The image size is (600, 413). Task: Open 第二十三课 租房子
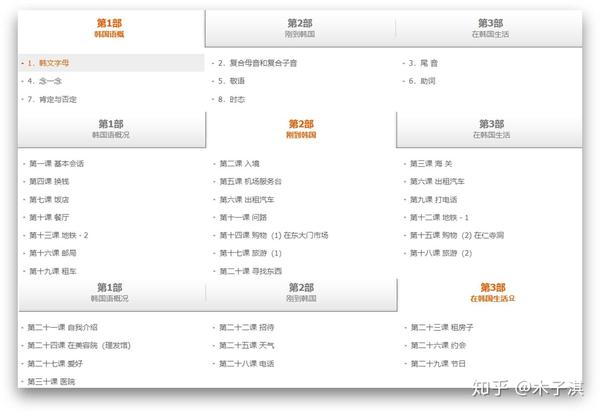tap(442, 327)
